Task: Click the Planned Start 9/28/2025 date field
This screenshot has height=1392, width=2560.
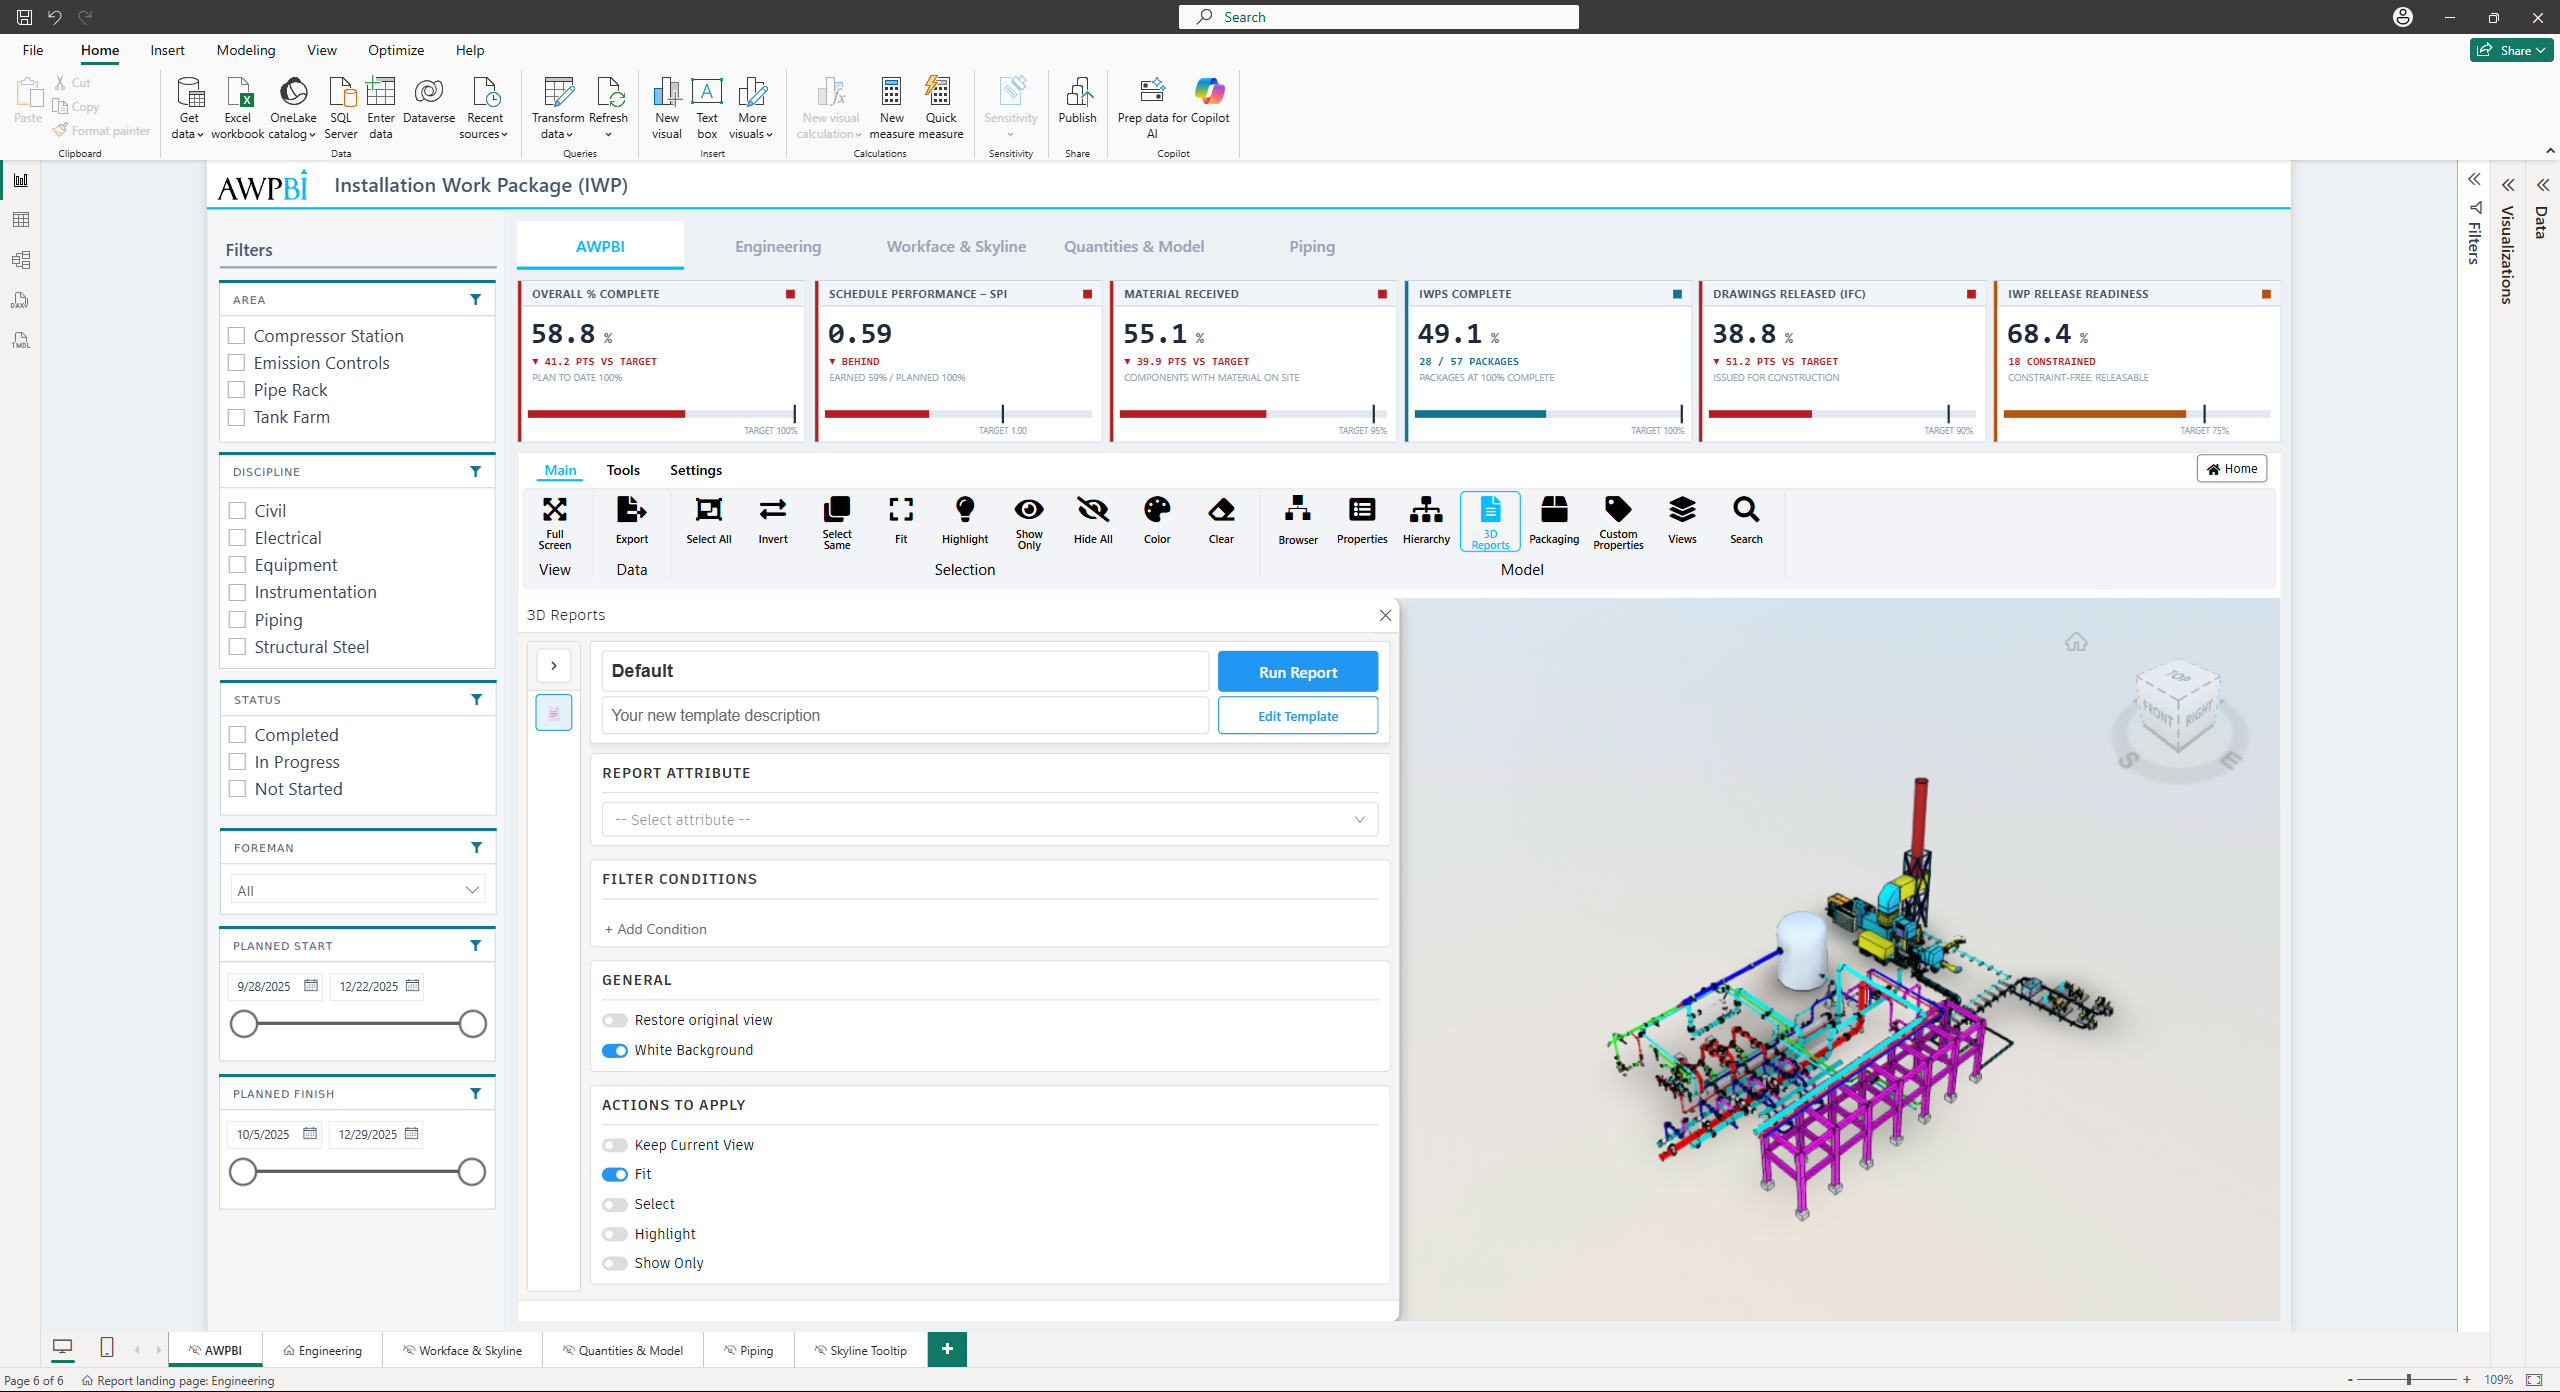Action: tap(274, 986)
